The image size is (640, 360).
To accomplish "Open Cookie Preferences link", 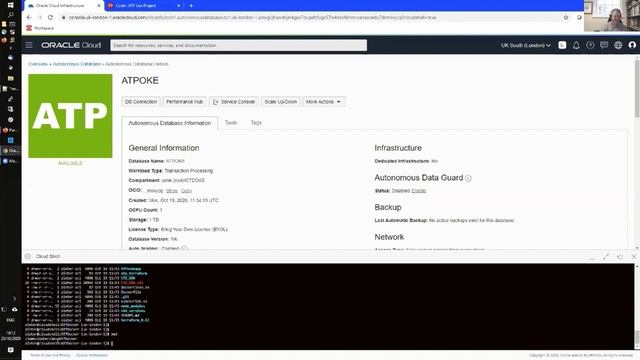I will [92, 356].
